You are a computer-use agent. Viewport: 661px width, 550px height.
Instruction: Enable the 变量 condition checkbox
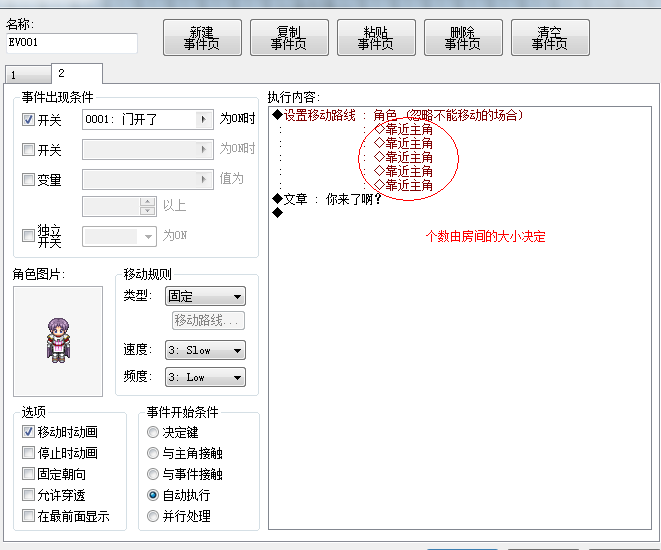(x=28, y=180)
